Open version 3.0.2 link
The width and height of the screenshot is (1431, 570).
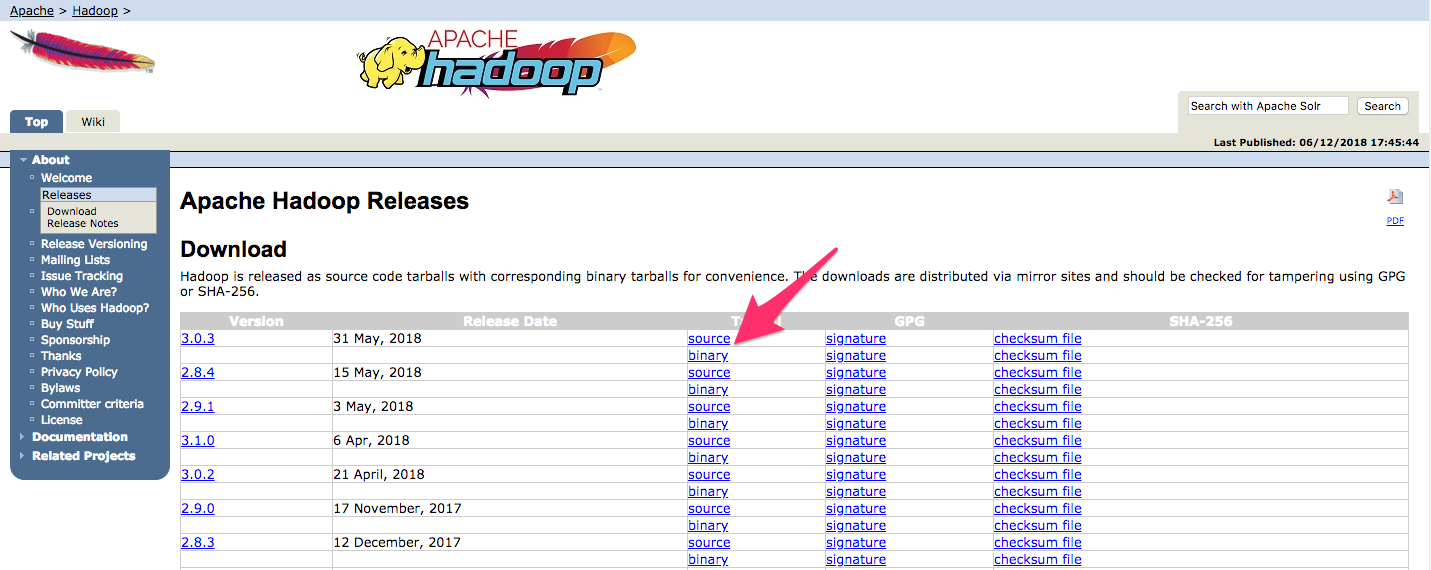[x=197, y=474]
